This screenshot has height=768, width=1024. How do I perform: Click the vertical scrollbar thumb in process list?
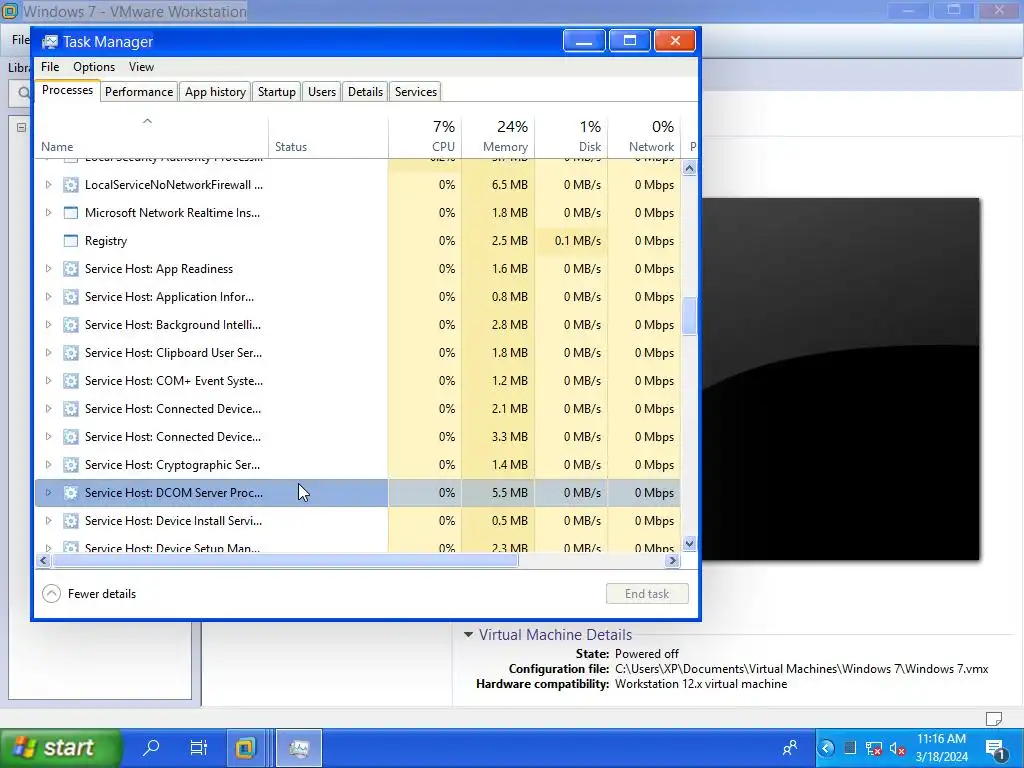pyautogui.click(x=690, y=317)
